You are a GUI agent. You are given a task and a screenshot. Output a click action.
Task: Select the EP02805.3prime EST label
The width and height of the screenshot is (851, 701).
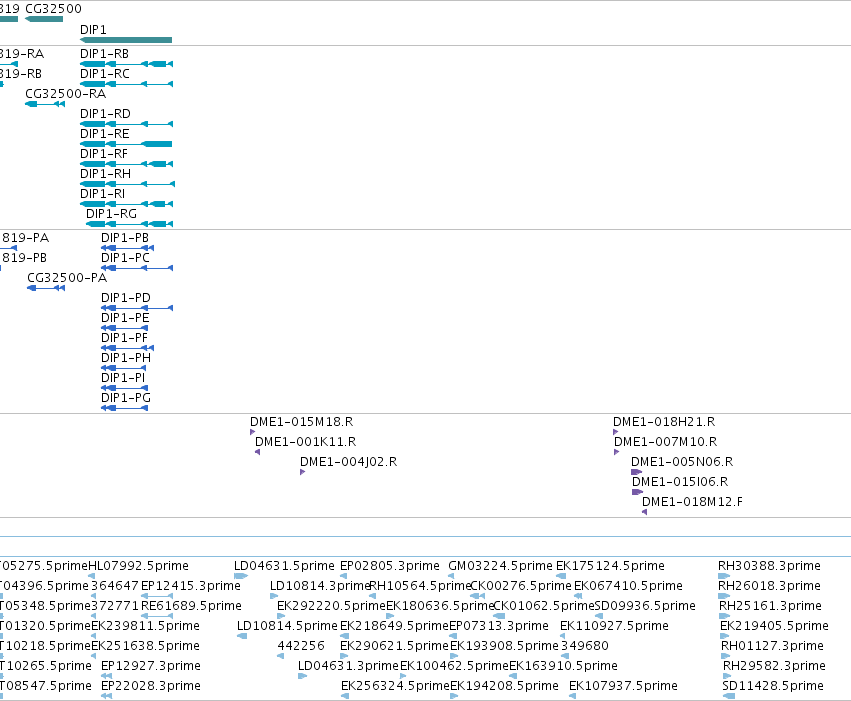click(390, 566)
